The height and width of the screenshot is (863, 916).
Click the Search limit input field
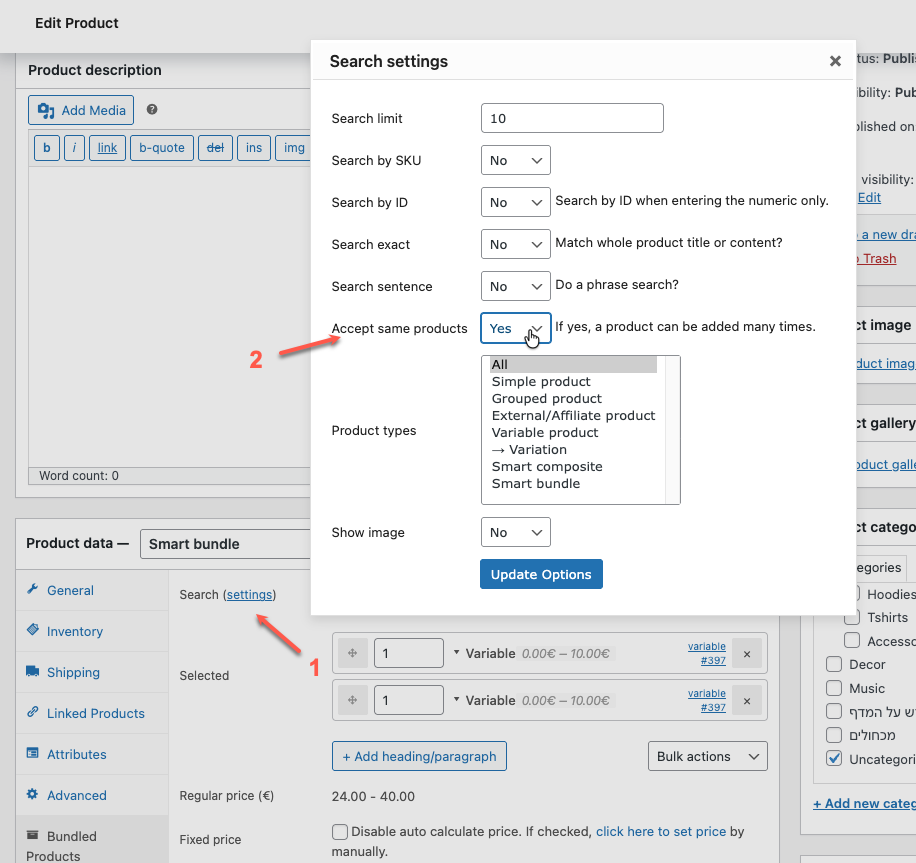click(572, 118)
